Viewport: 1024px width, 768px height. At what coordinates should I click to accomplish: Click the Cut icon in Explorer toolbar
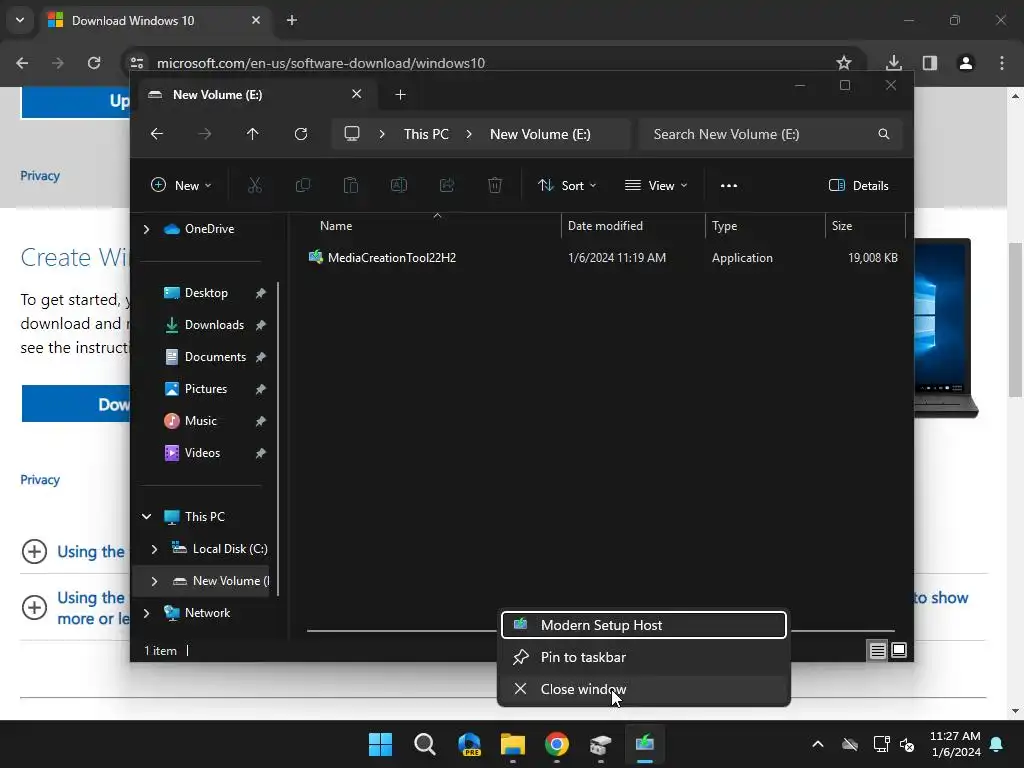[x=255, y=185]
